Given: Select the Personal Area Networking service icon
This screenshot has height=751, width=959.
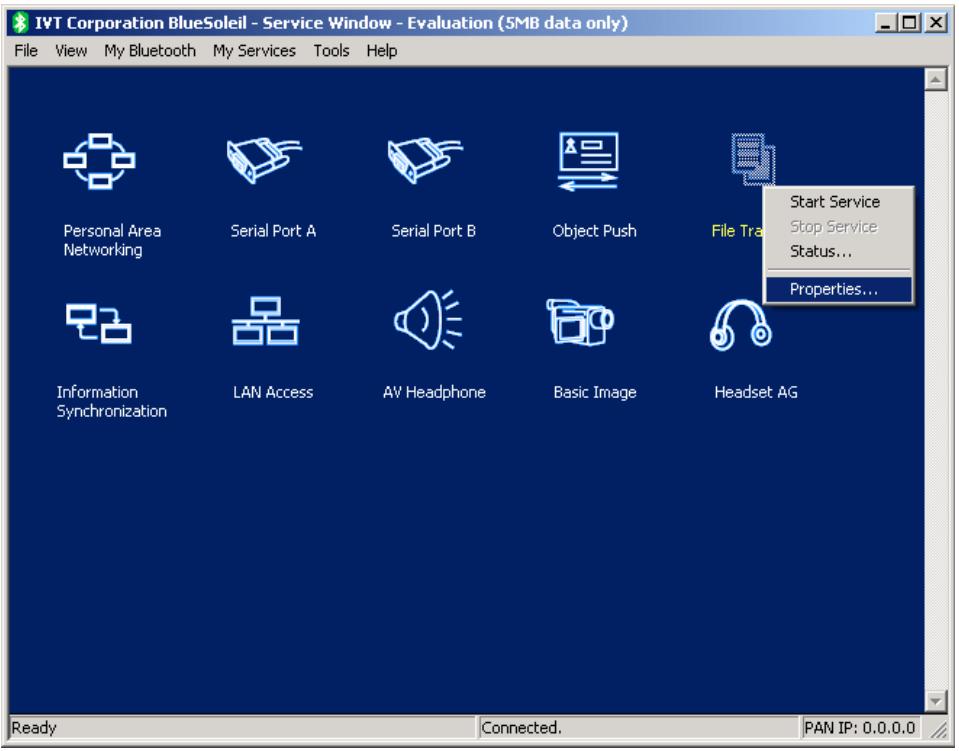Looking at the screenshot, I should (99, 161).
